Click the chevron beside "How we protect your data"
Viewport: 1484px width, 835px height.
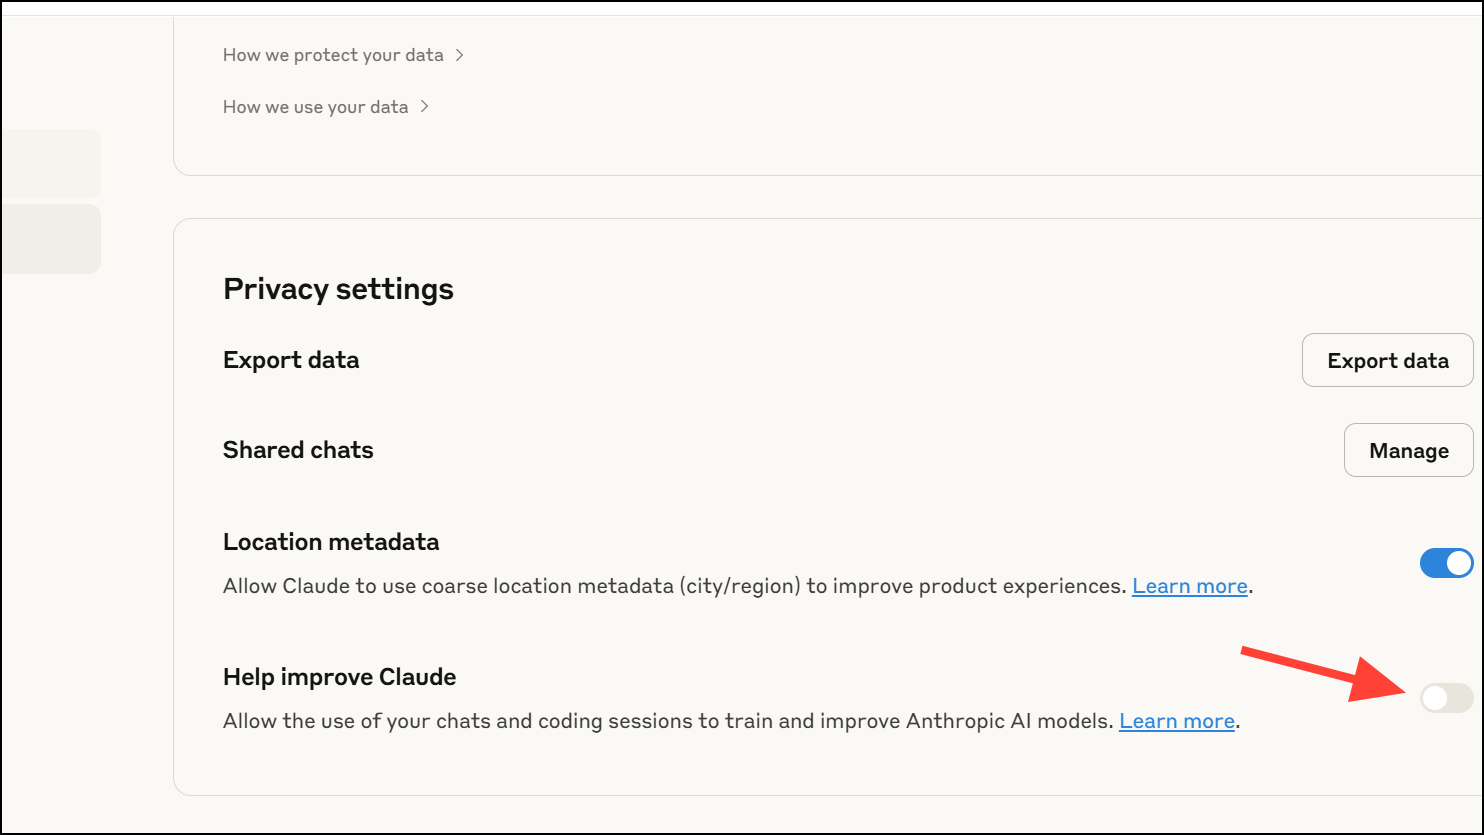click(x=460, y=55)
